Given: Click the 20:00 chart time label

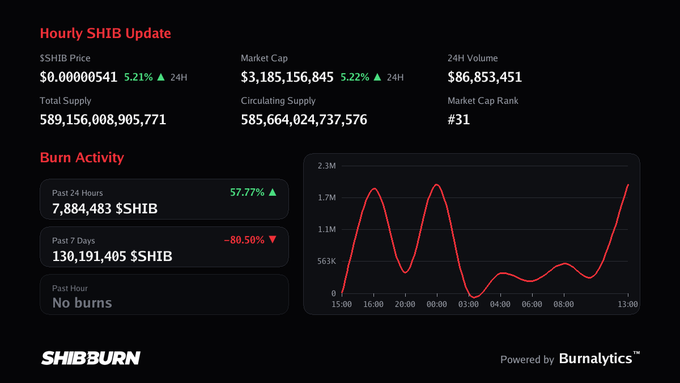Looking at the screenshot, I should 405,304.
